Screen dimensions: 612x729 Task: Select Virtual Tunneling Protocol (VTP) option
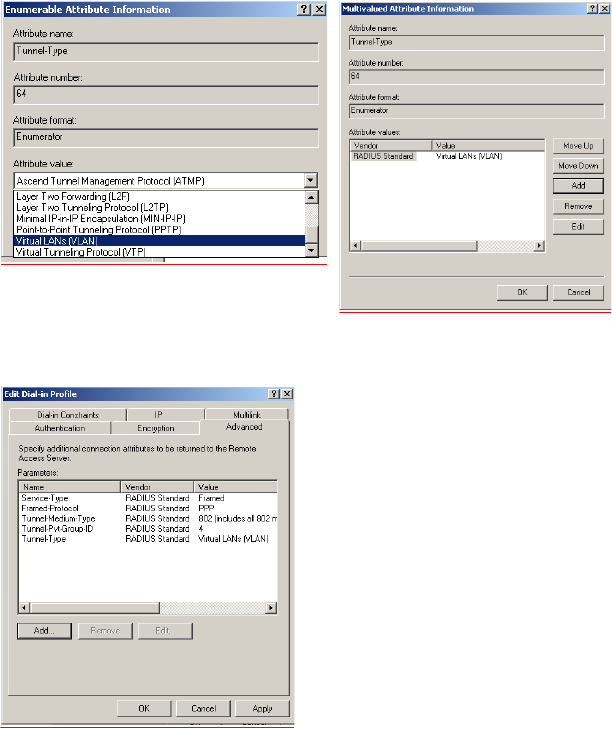[x=160, y=252]
